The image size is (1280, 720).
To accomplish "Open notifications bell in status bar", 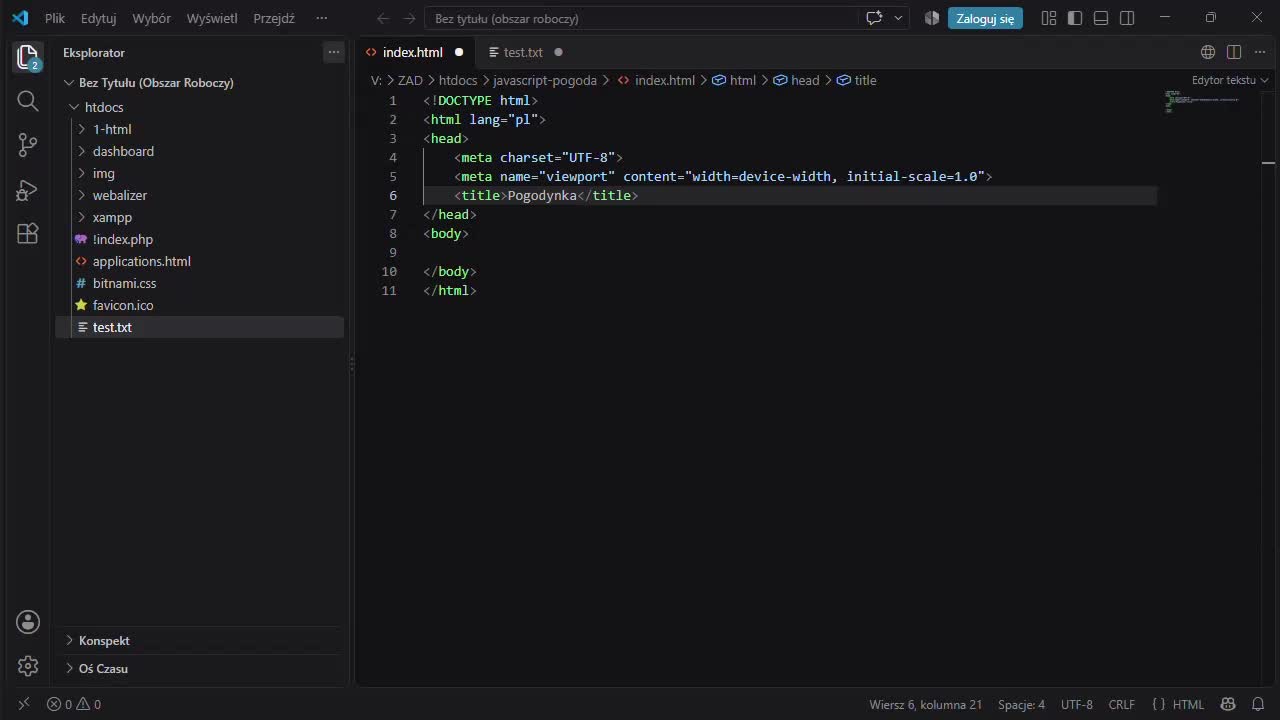I will click(1258, 704).
